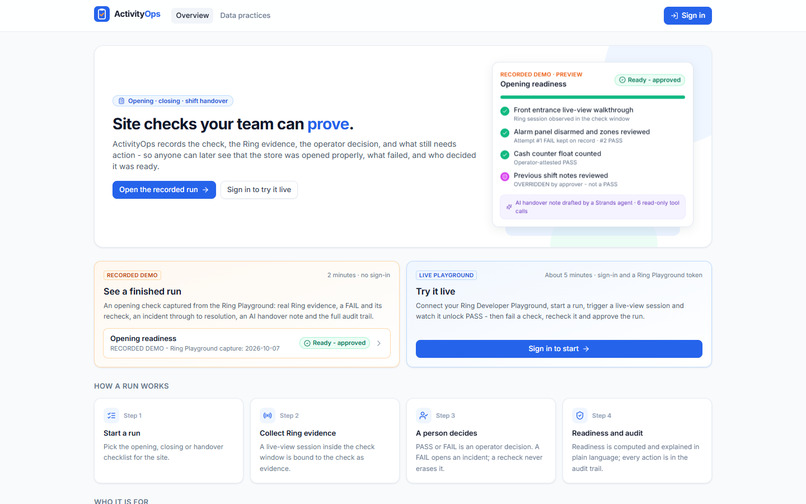
Task: Click the green progress bar in the Opening readiness preview
Action: [x=592, y=97]
